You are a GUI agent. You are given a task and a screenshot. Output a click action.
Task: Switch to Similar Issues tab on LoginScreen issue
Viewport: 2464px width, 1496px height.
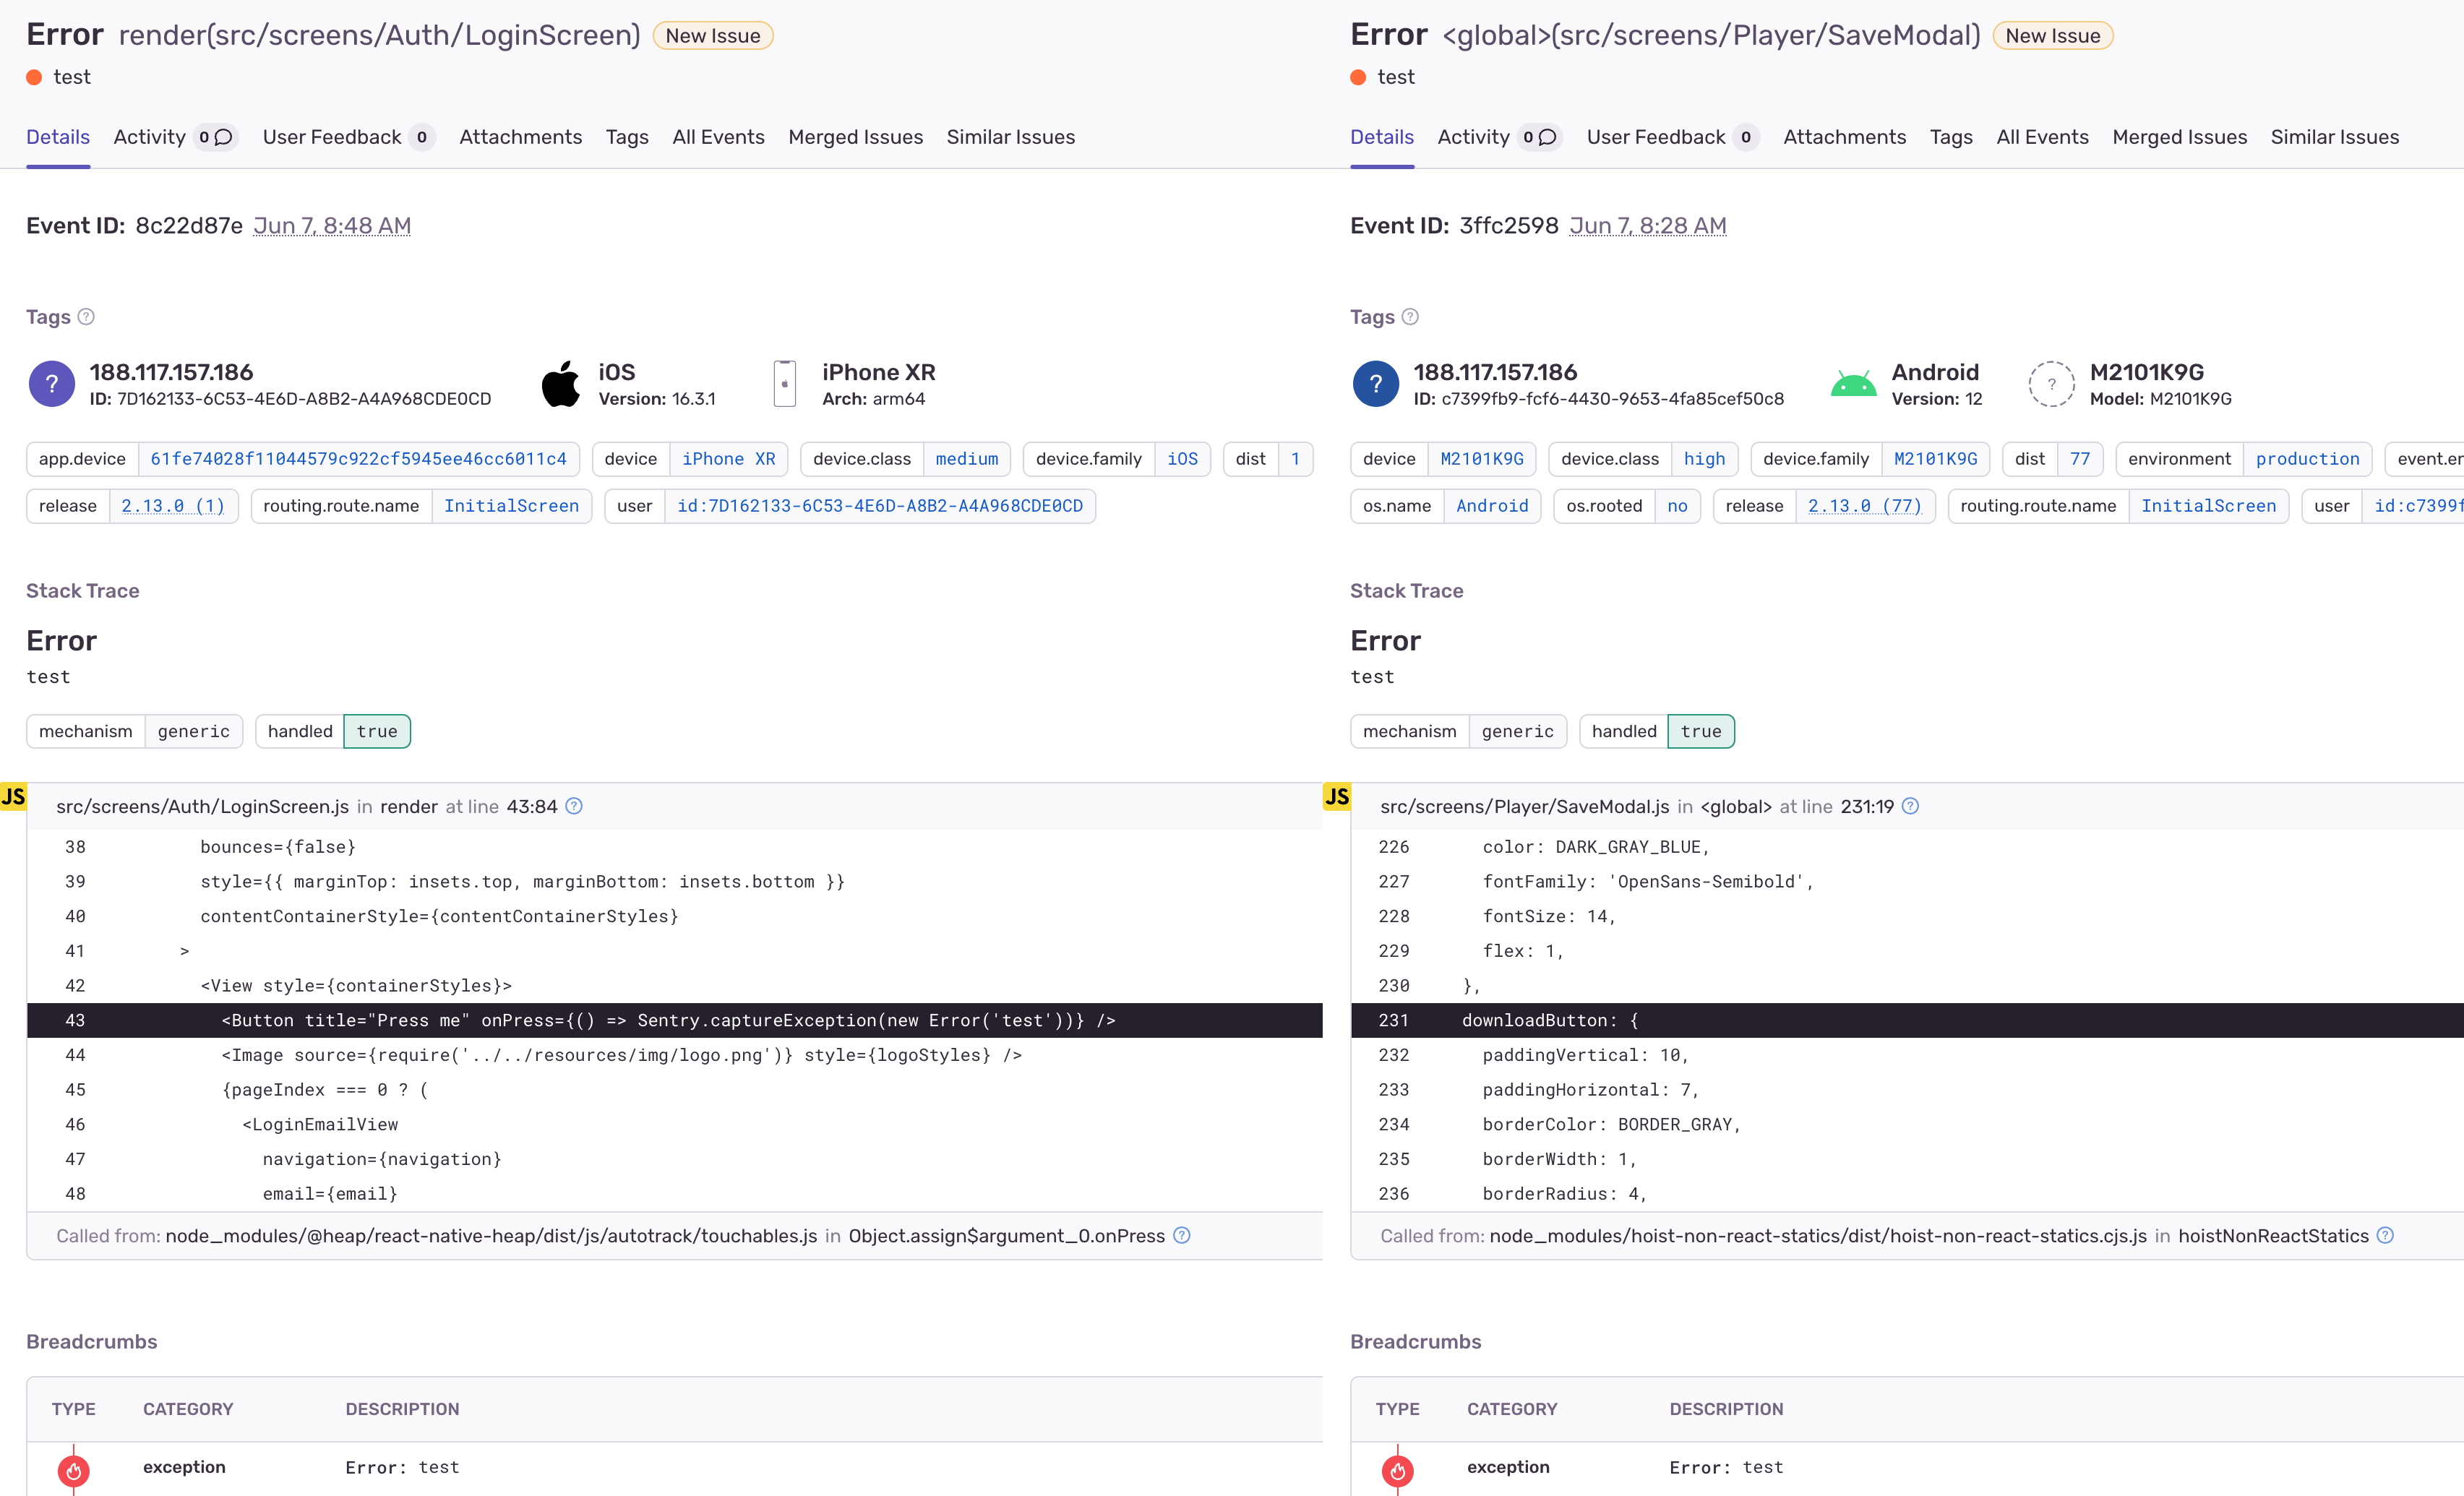pyautogui.click(x=1011, y=137)
